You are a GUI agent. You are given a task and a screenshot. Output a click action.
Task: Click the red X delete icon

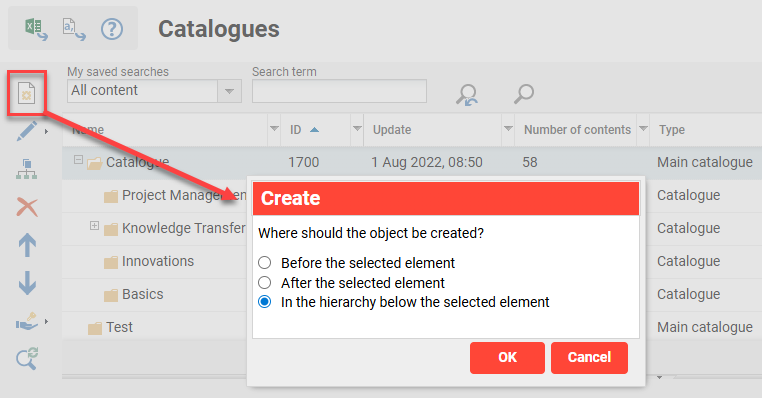pyautogui.click(x=27, y=207)
